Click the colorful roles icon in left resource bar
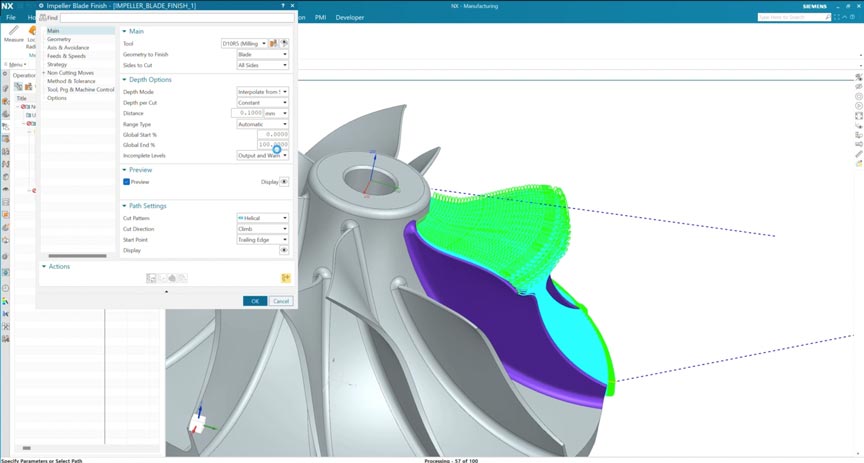 click(x=6, y=302)
